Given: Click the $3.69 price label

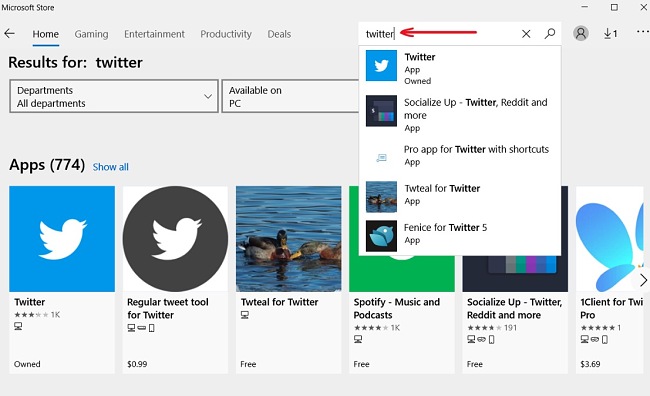Looking at the screenshot, I should pos(590,364).
